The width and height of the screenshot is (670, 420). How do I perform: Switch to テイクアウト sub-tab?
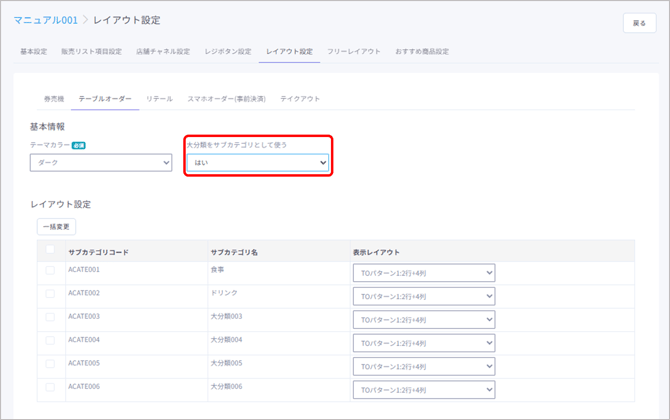[x=300, y=99]
